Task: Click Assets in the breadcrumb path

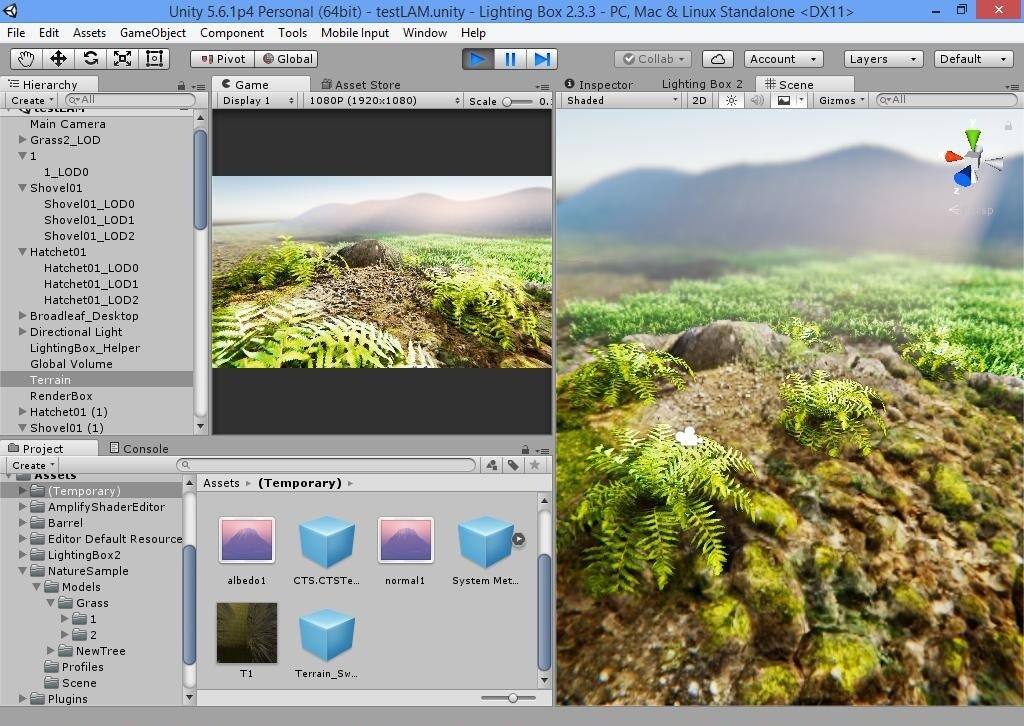Action: (x=221, y=483)
